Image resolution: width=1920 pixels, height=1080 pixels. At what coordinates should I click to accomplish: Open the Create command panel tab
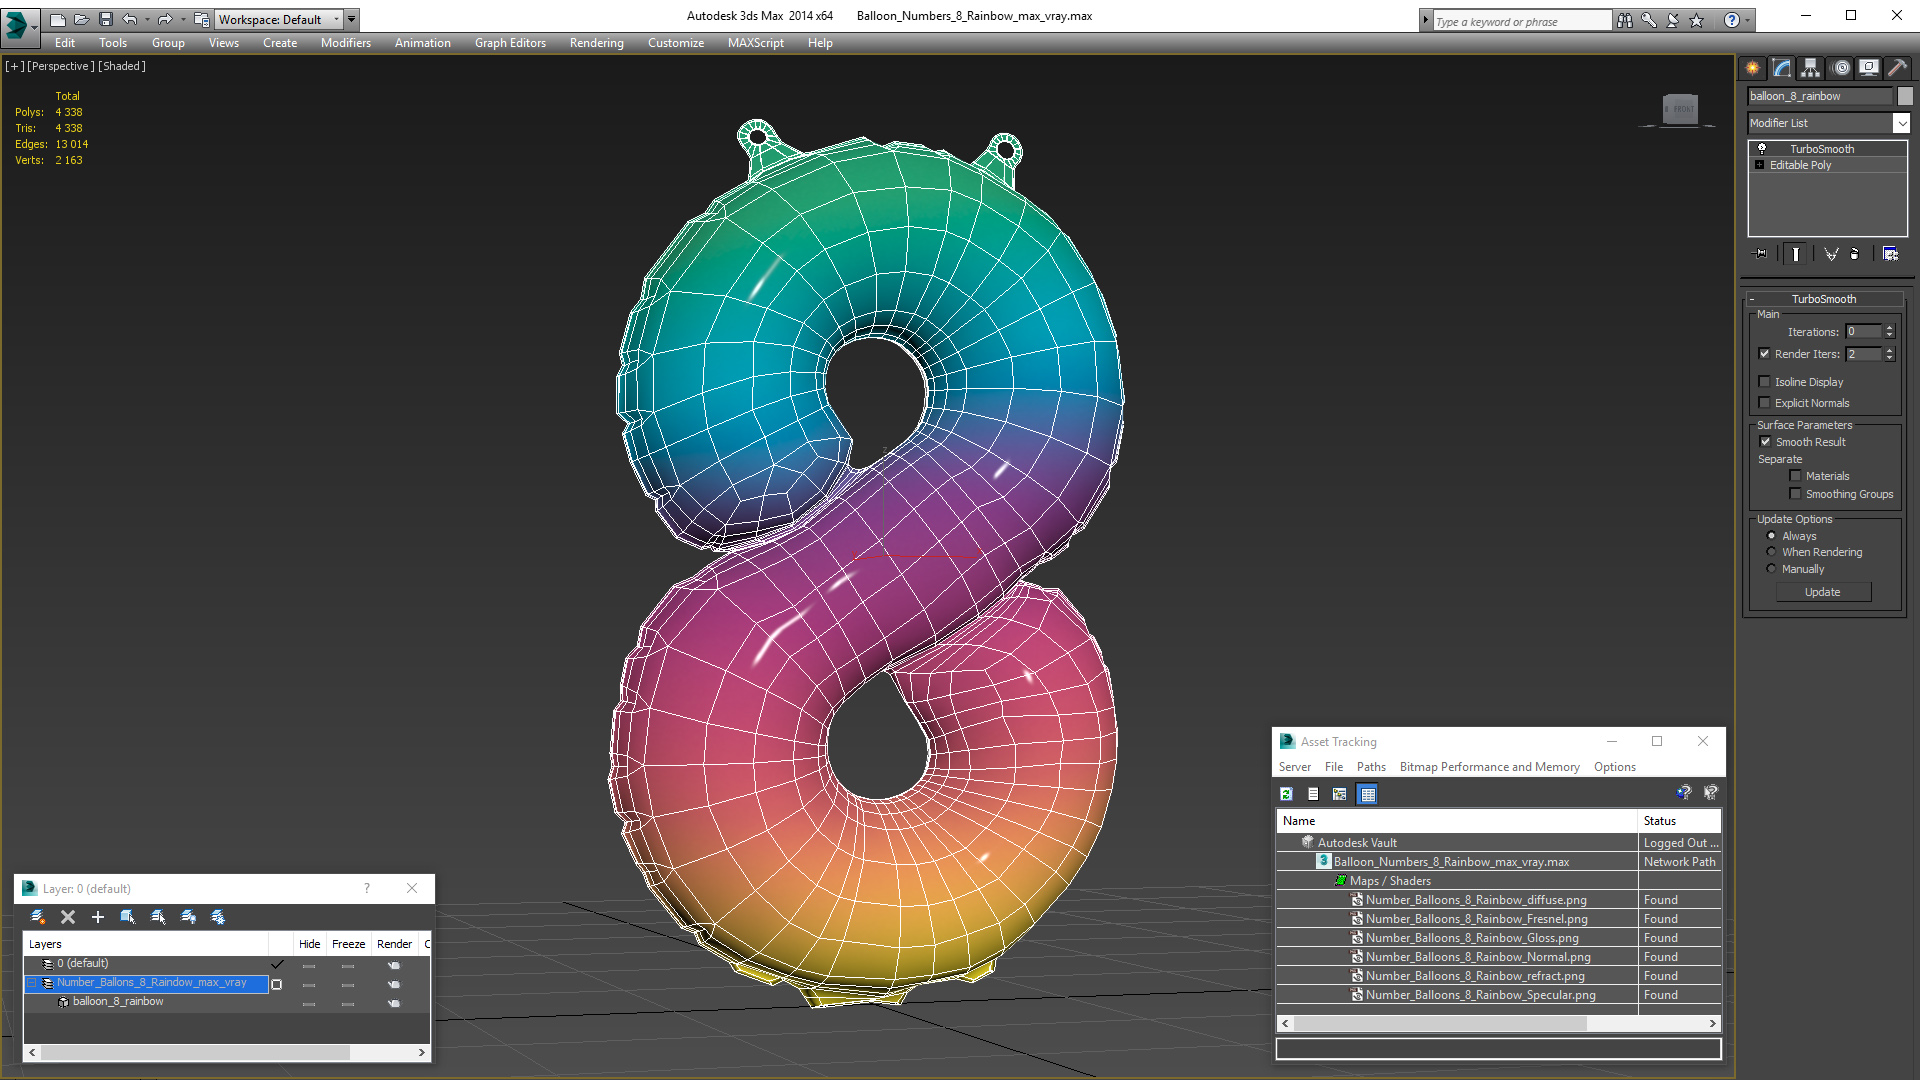point(1753,68)
